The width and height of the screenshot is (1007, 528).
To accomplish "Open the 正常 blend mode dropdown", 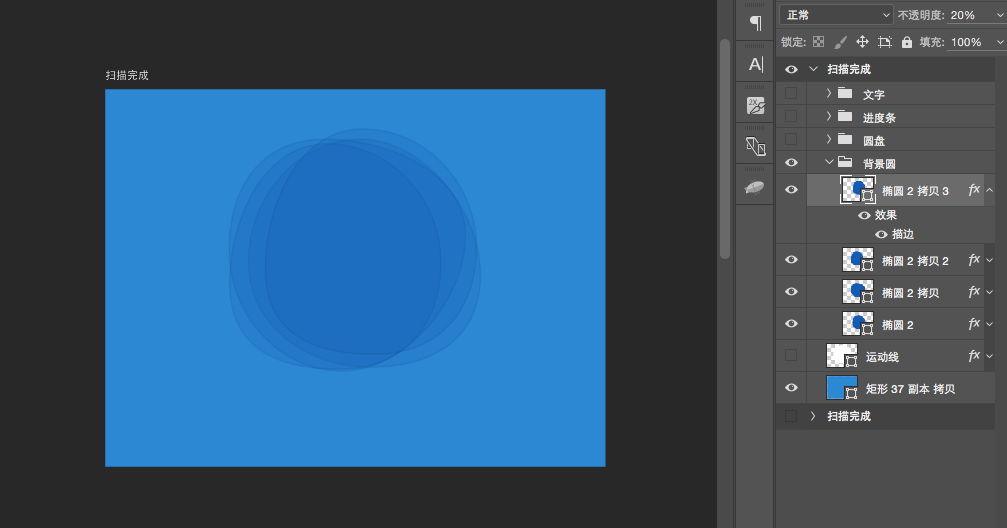I will point(836,15).
